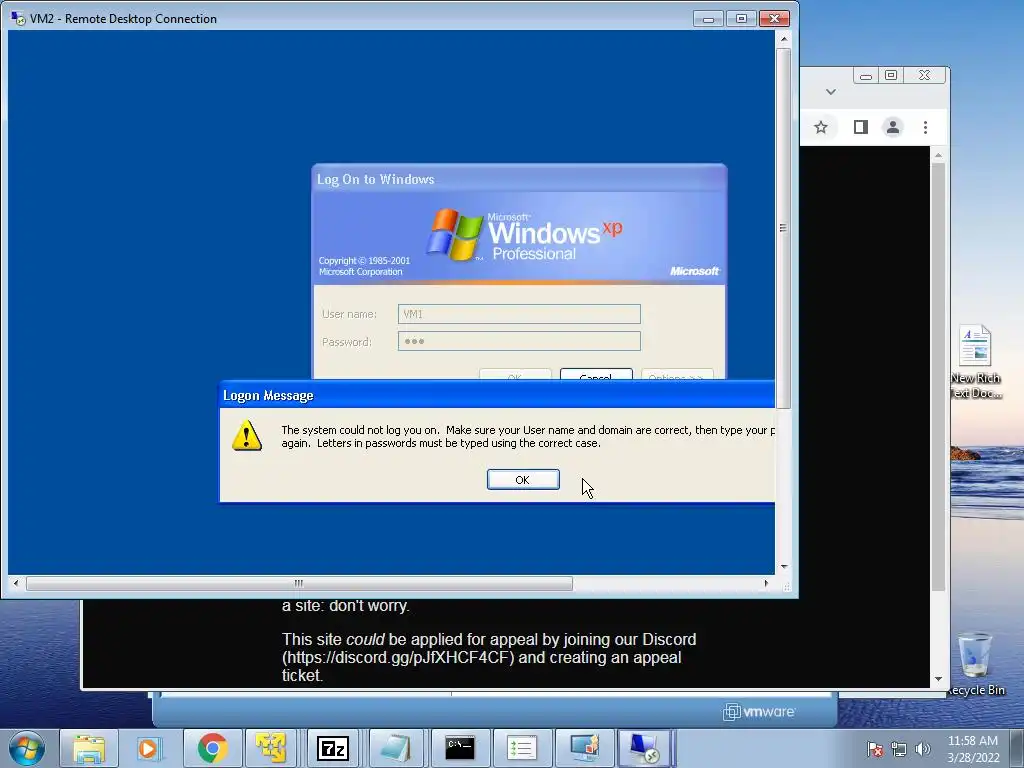The image size is (1024, 768).
Task: Open 7-Zip from the taskbar
Action: coord(333,748)
